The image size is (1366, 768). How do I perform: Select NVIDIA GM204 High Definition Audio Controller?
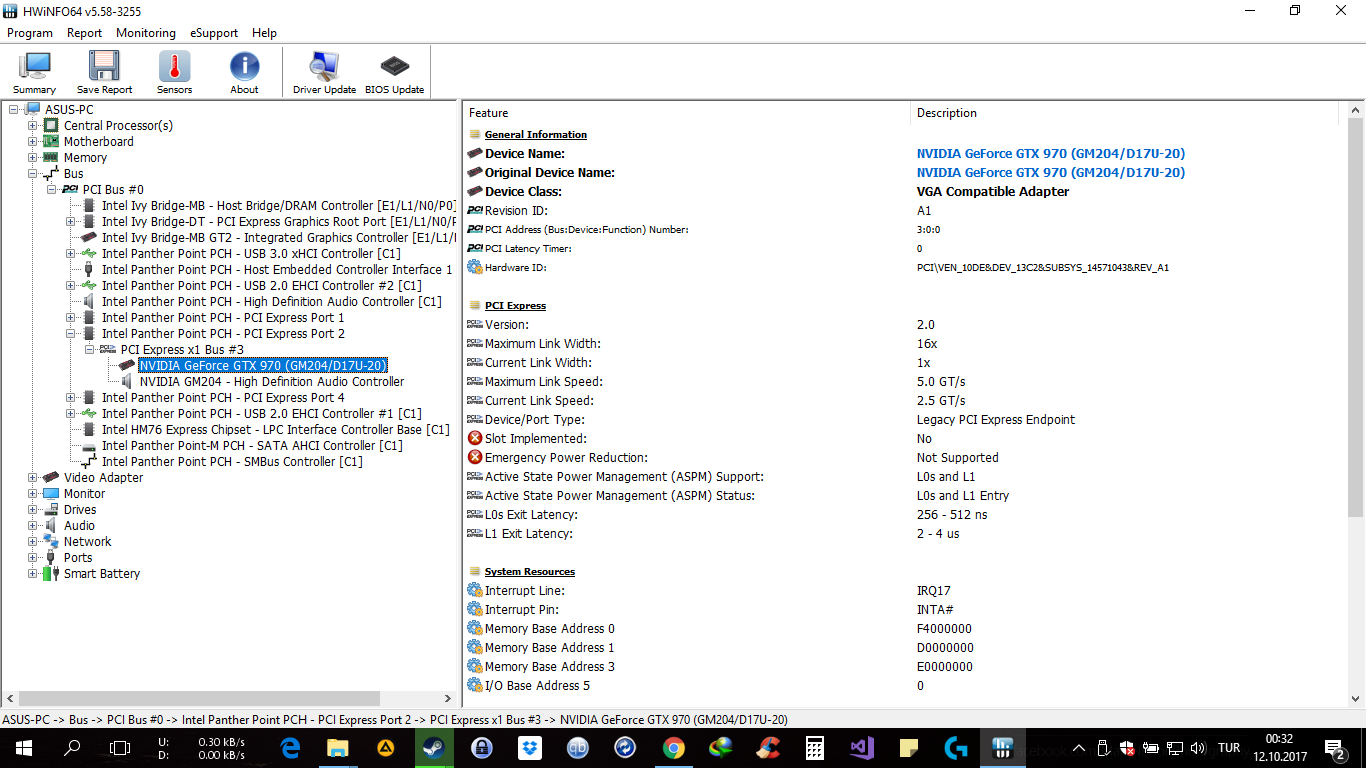tap(272, 382)
